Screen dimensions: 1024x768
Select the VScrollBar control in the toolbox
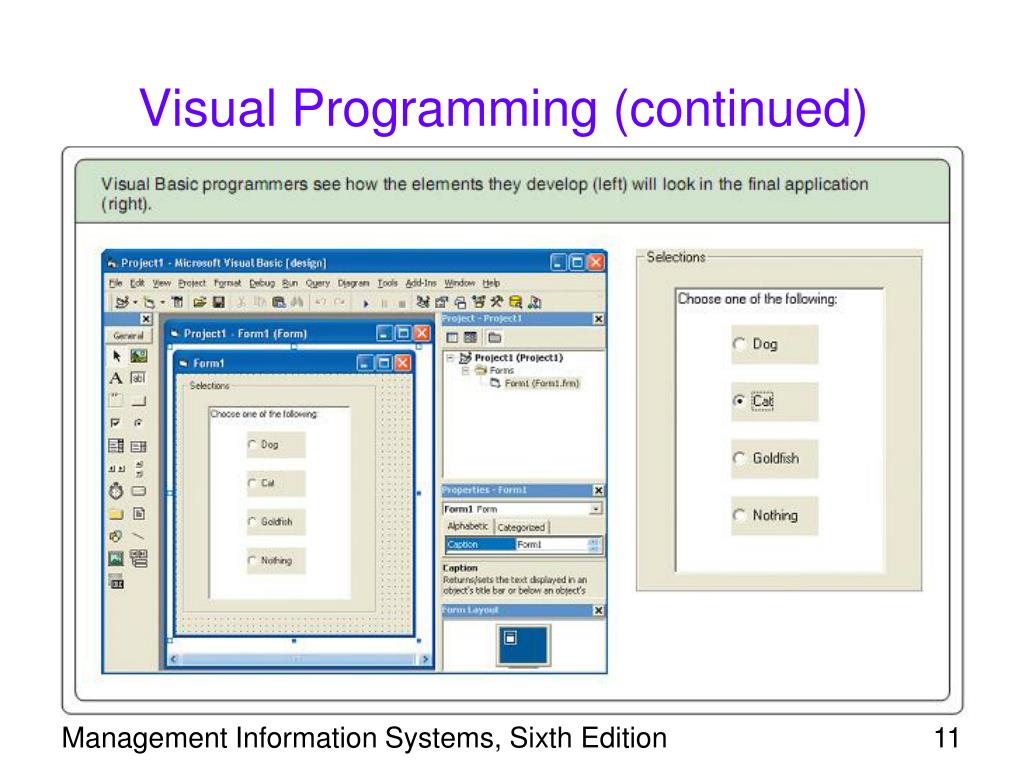138,468
